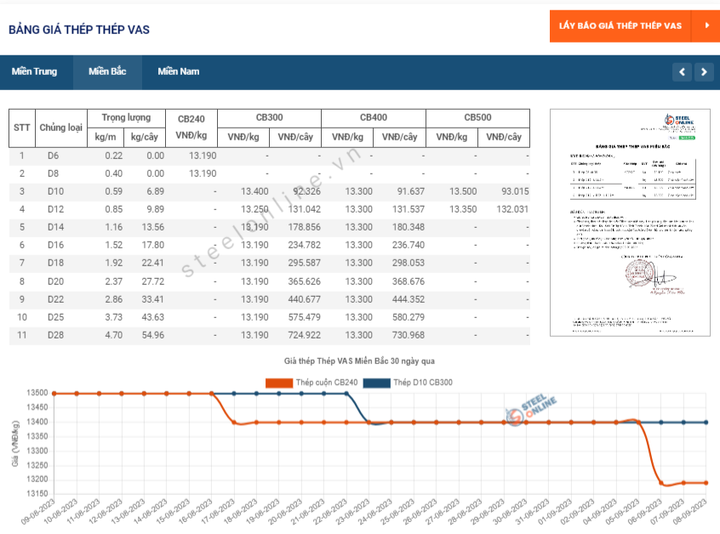Click the previous tab arrow icon
Screen dimensions: 720x534
pos(682,72)
